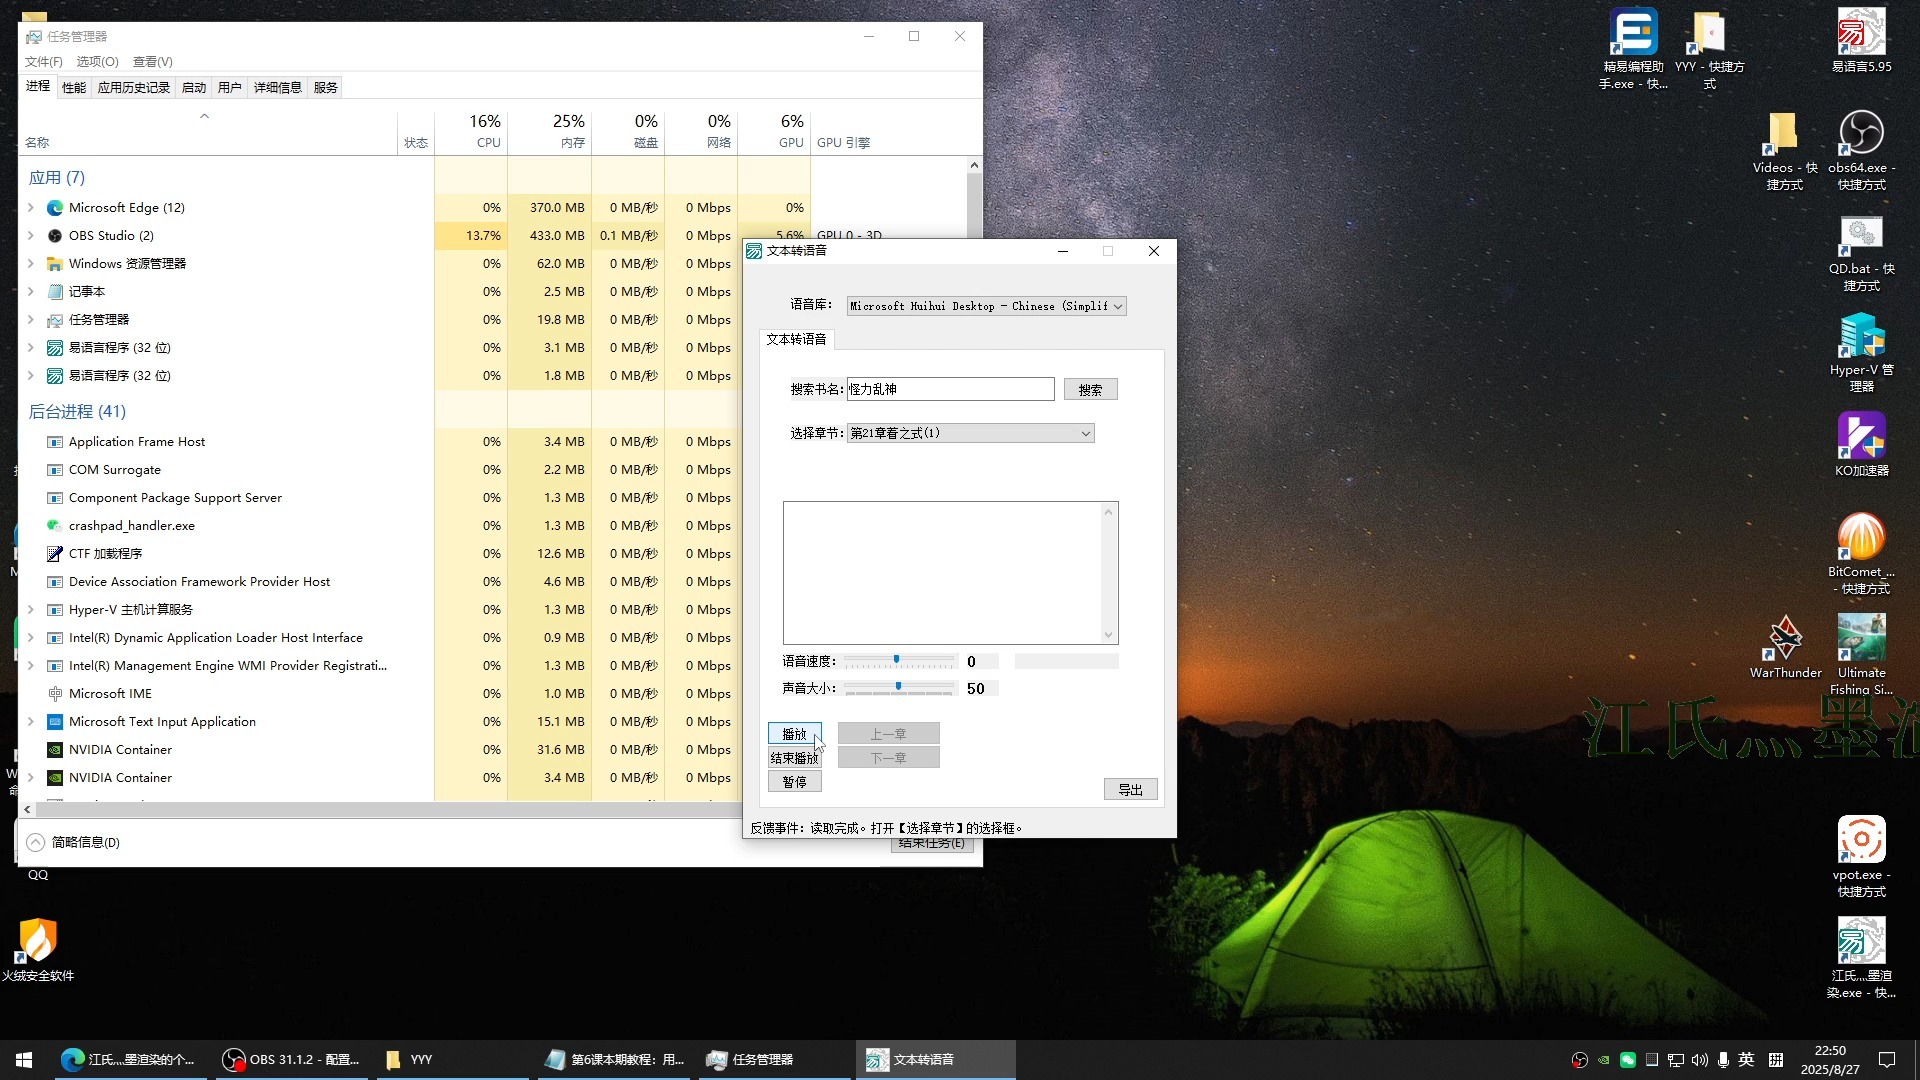The width and height of the screenshot is (1920, 1080).
Task: Click 导出 button
Action: 1130,790
